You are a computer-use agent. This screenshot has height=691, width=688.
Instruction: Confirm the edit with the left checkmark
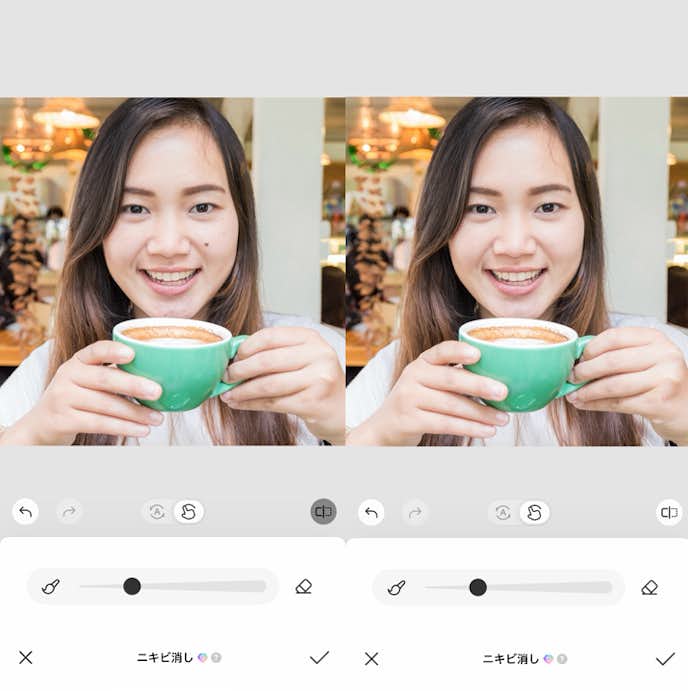point(319,657)
